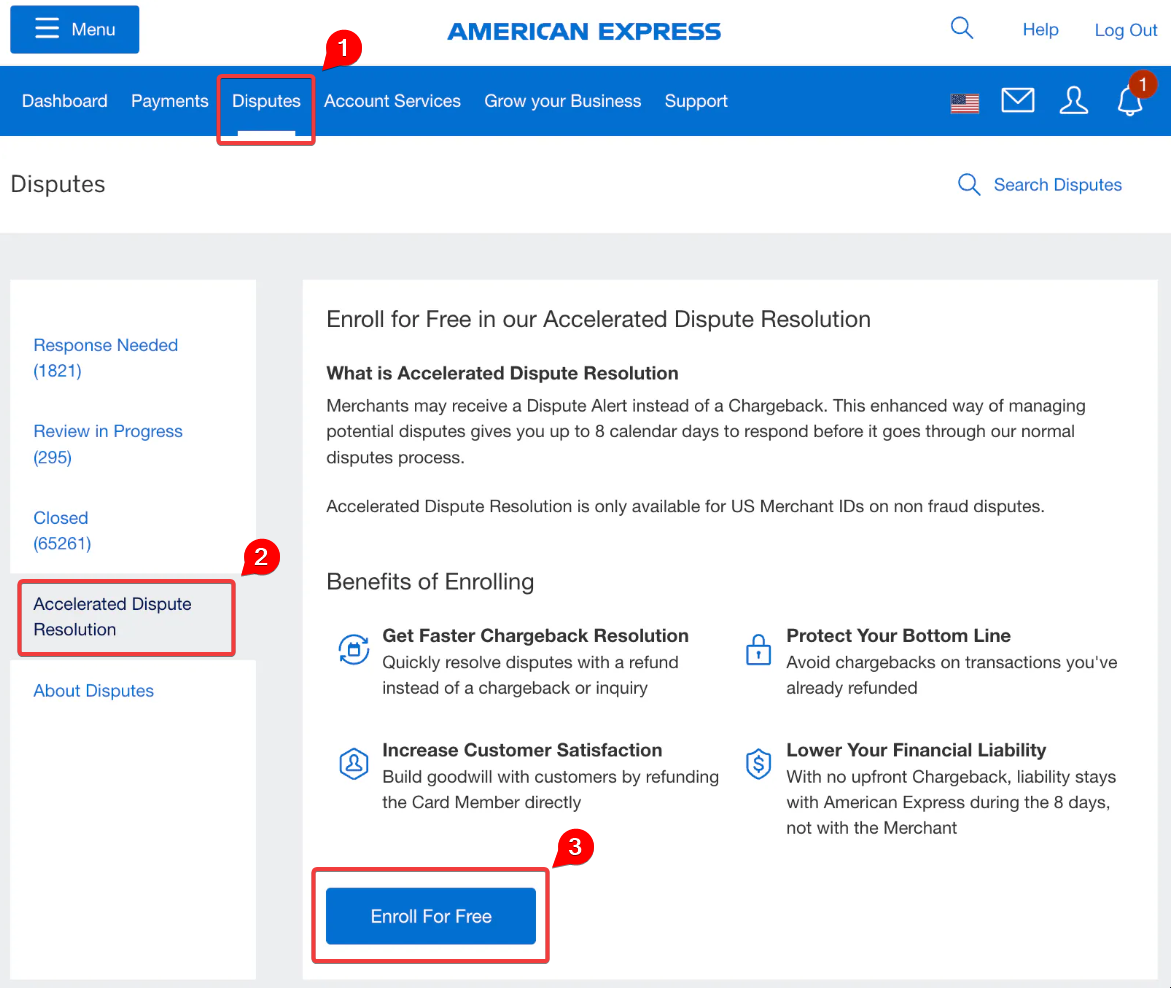Click the US flag country icon
Screen dimensions: 1171x988
click(965, 103)
